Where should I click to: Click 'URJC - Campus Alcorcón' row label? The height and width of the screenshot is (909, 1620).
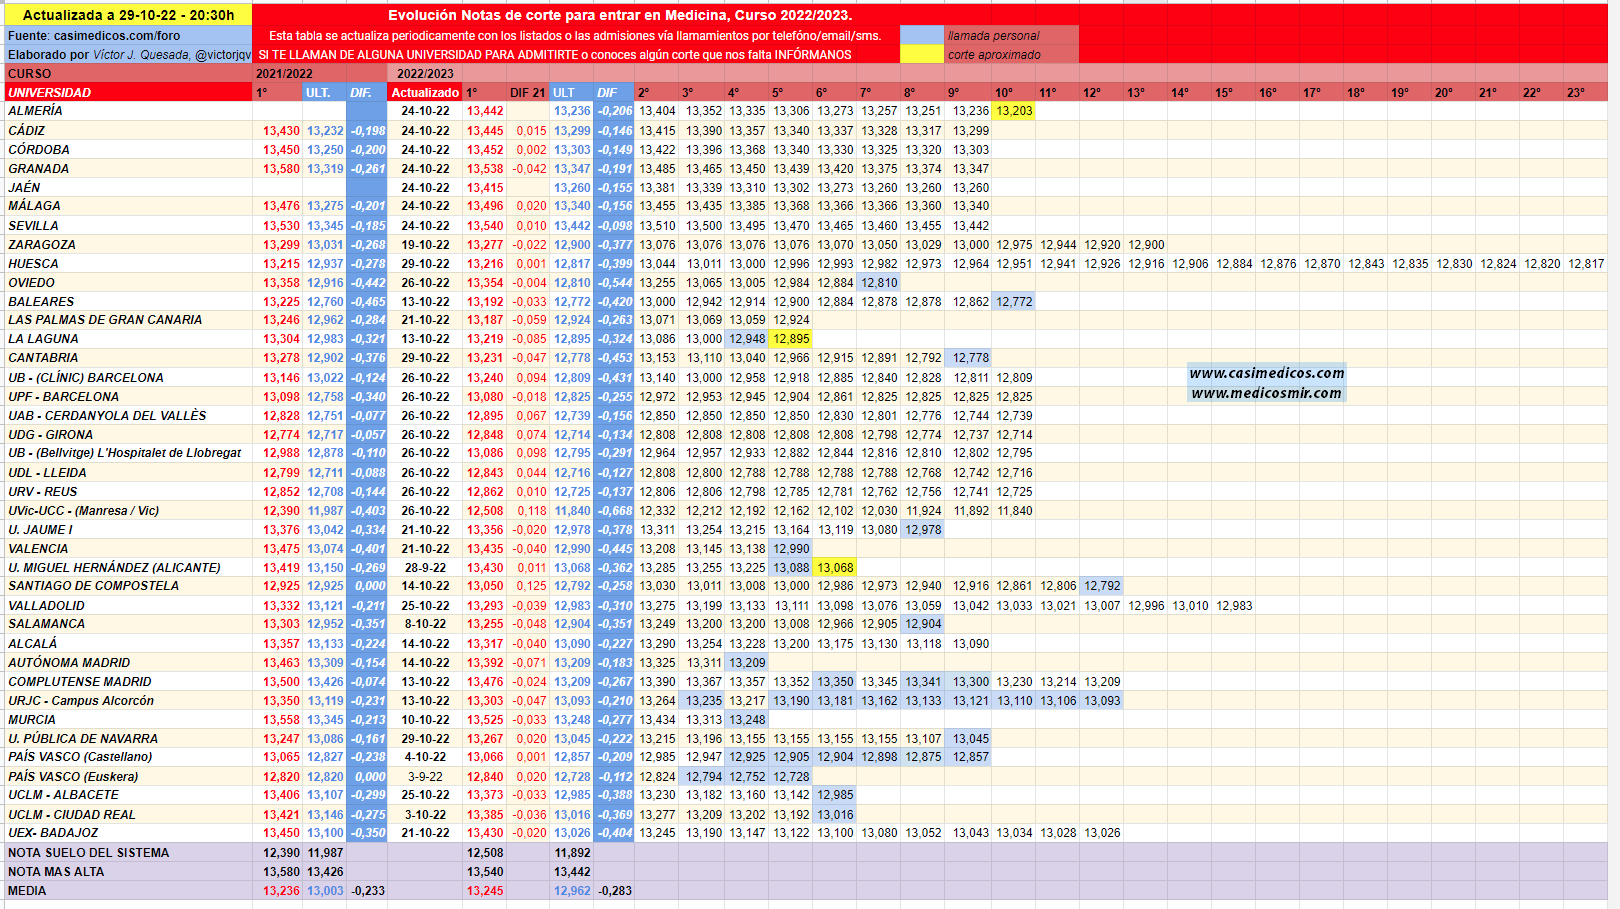coord(128,701)
